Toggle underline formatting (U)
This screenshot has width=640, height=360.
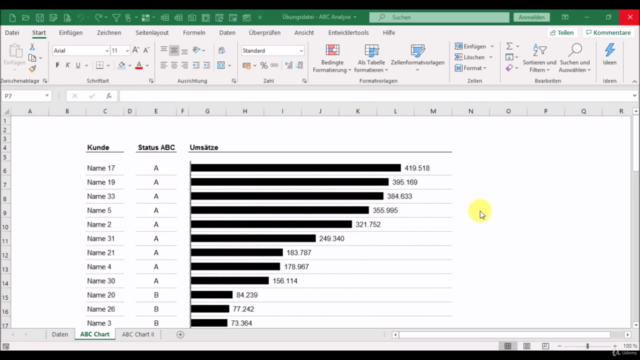[x=78, y=65]
